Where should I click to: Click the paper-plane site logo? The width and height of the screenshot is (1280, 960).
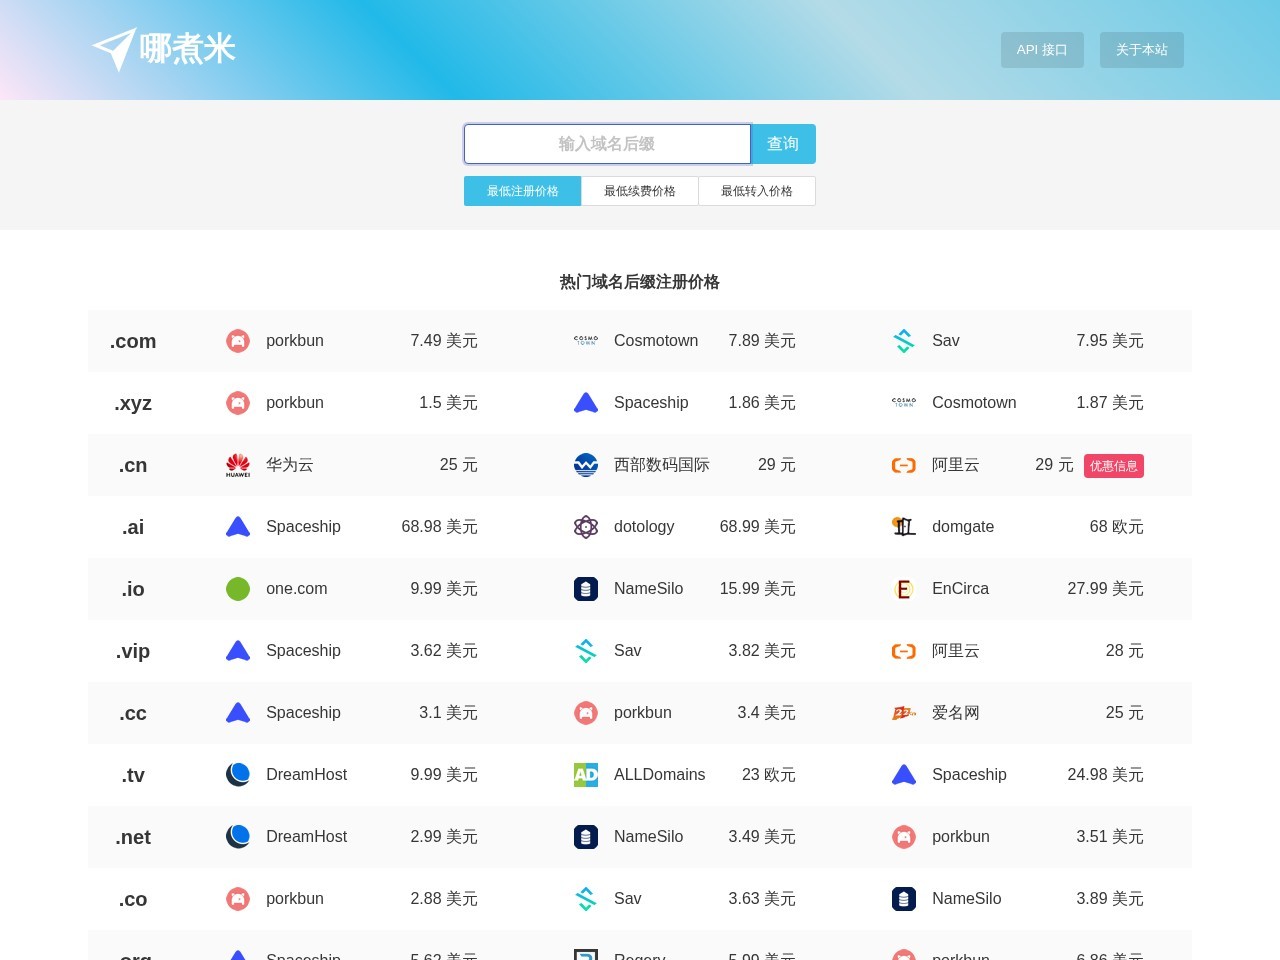pyautogui.click(x=114, y=49)
